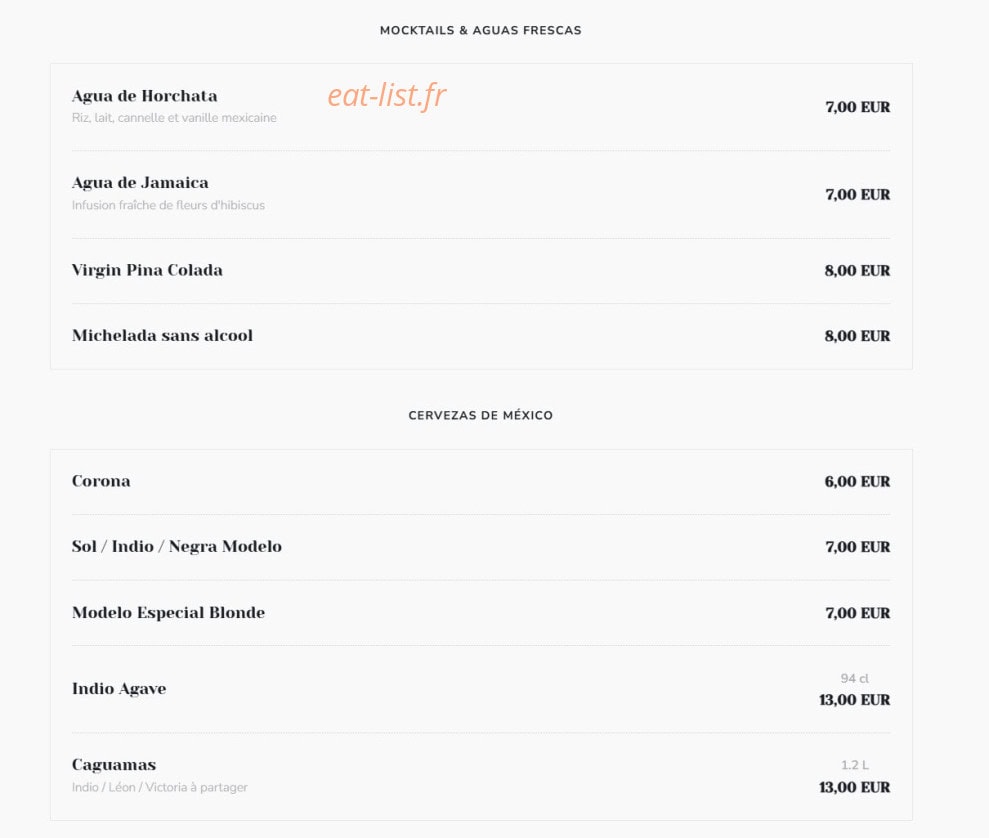Click the 94 cl size label
Screen dimensions: 989x838
[854, 678]
